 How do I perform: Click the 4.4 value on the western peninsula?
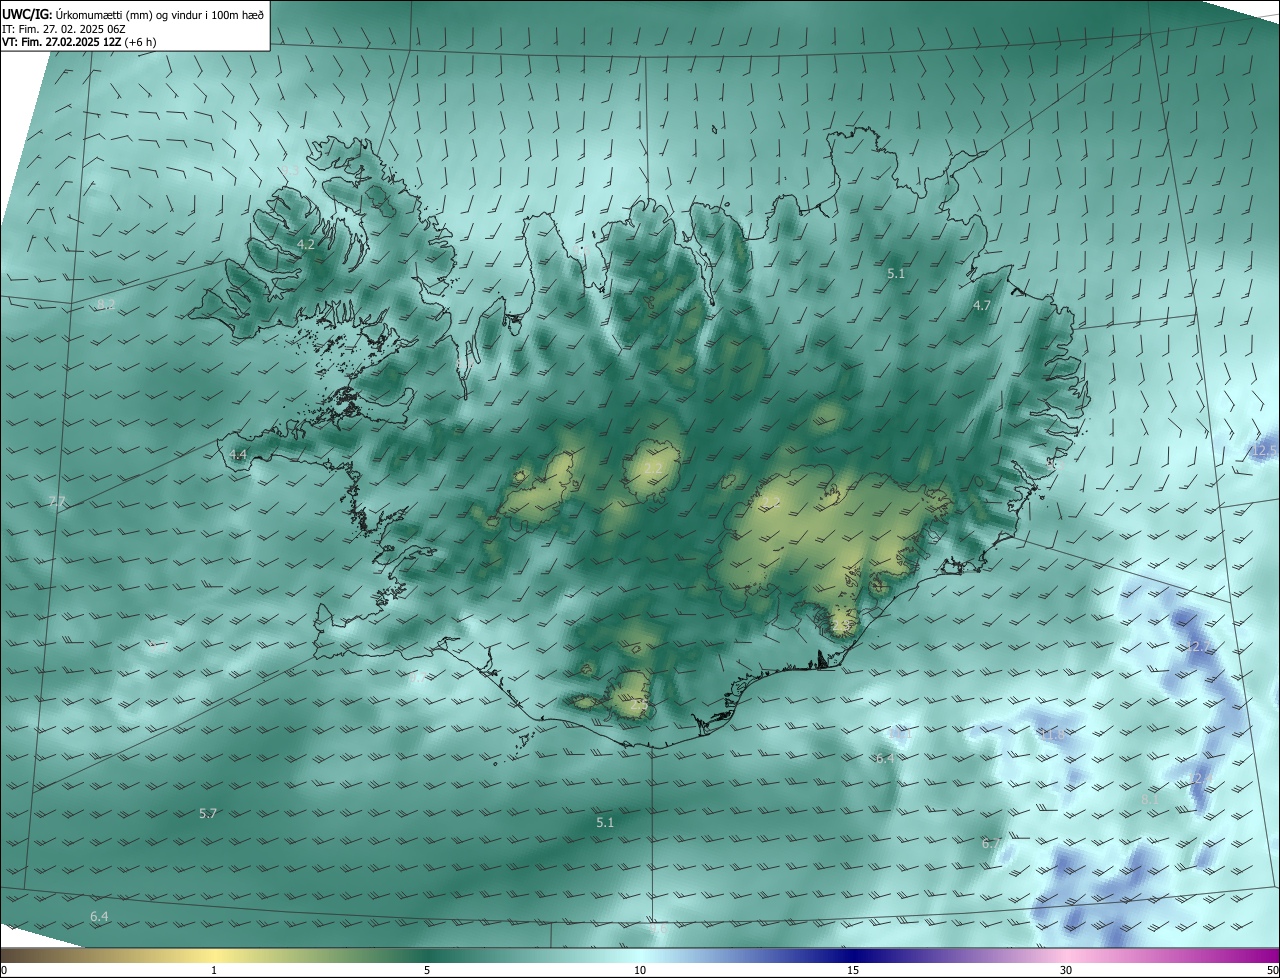click(237, 454)
